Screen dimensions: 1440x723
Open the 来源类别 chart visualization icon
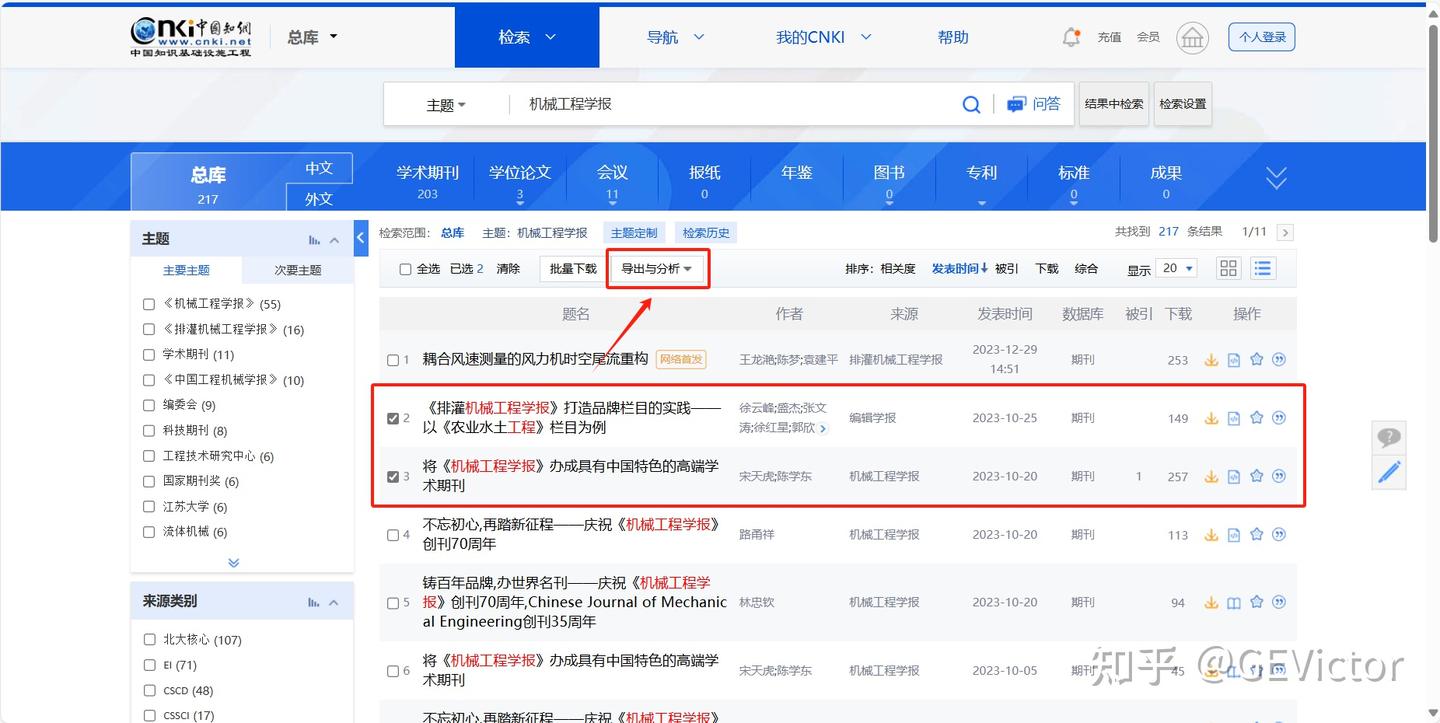(x=314, y=602)
